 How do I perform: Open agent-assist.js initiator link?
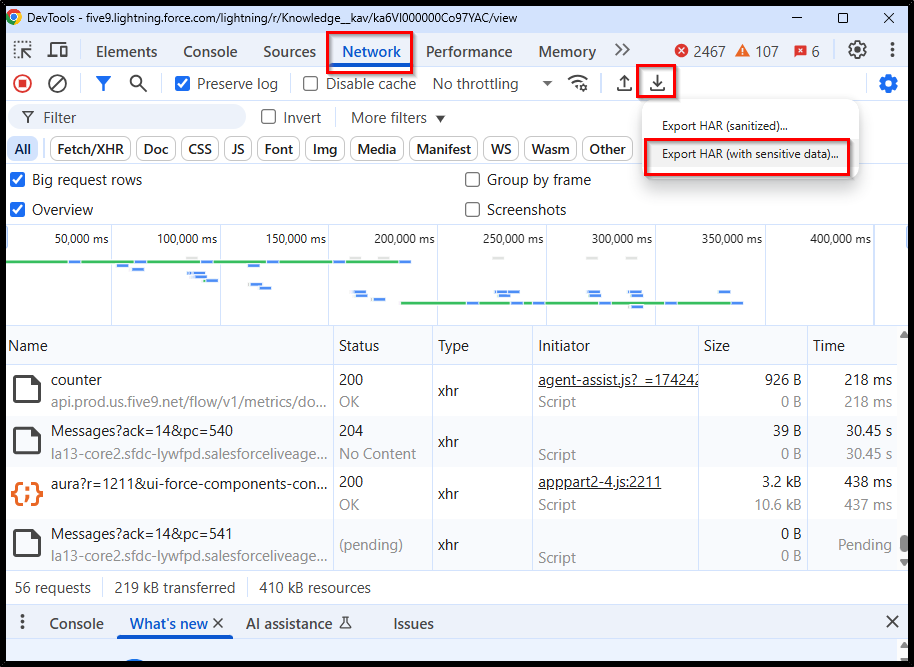coord(618,380)
